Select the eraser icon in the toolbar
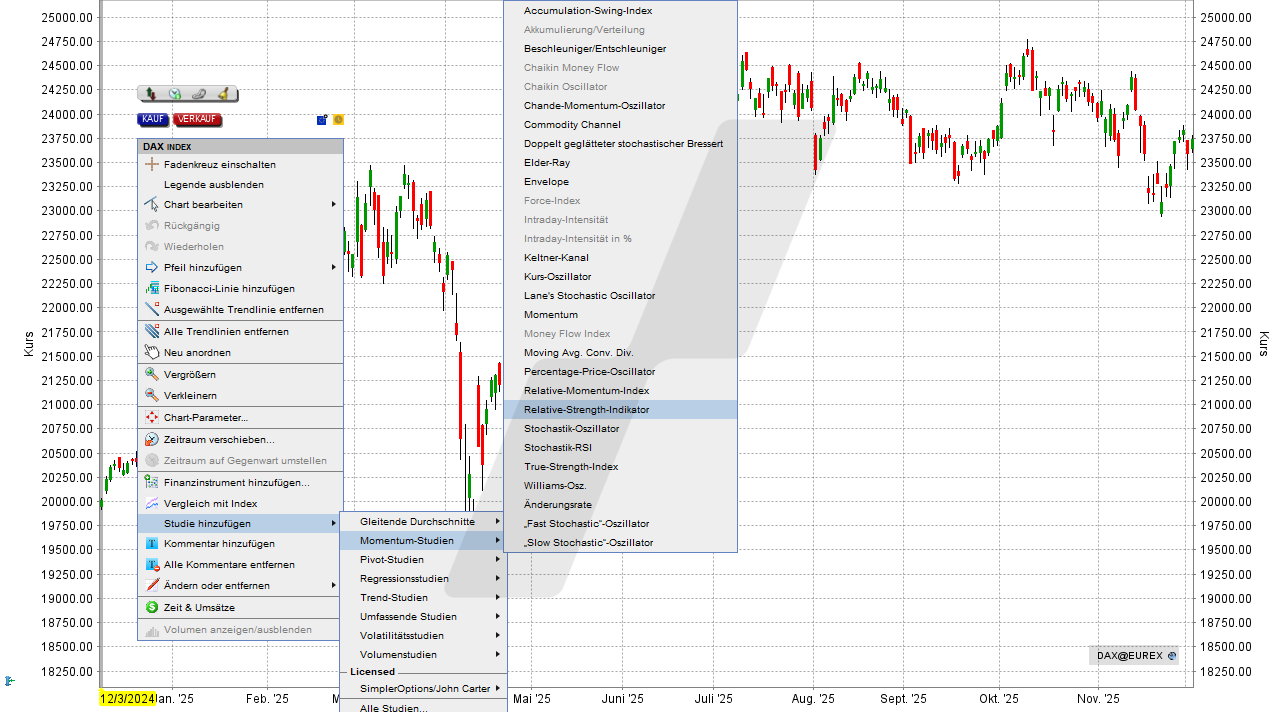This screenshot has height=718, width=1280. pyautogui.click(x=198, y=94)
